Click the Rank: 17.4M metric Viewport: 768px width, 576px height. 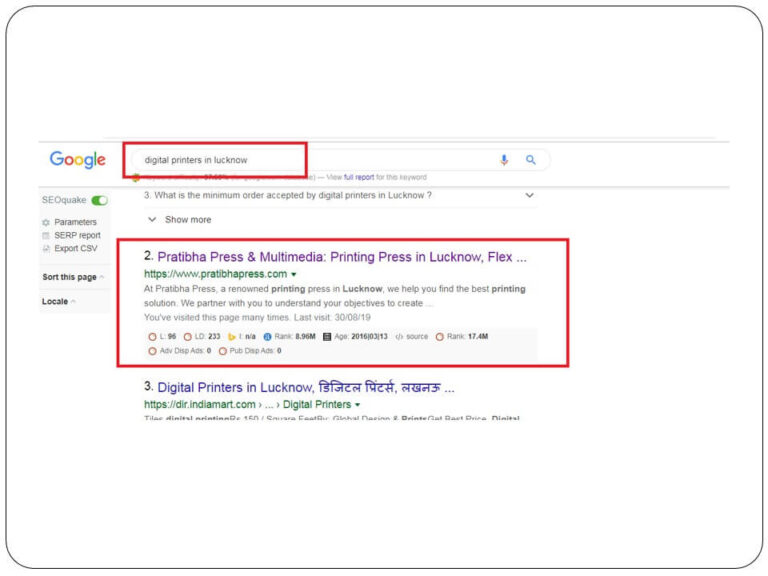click(x=462, y=337)
